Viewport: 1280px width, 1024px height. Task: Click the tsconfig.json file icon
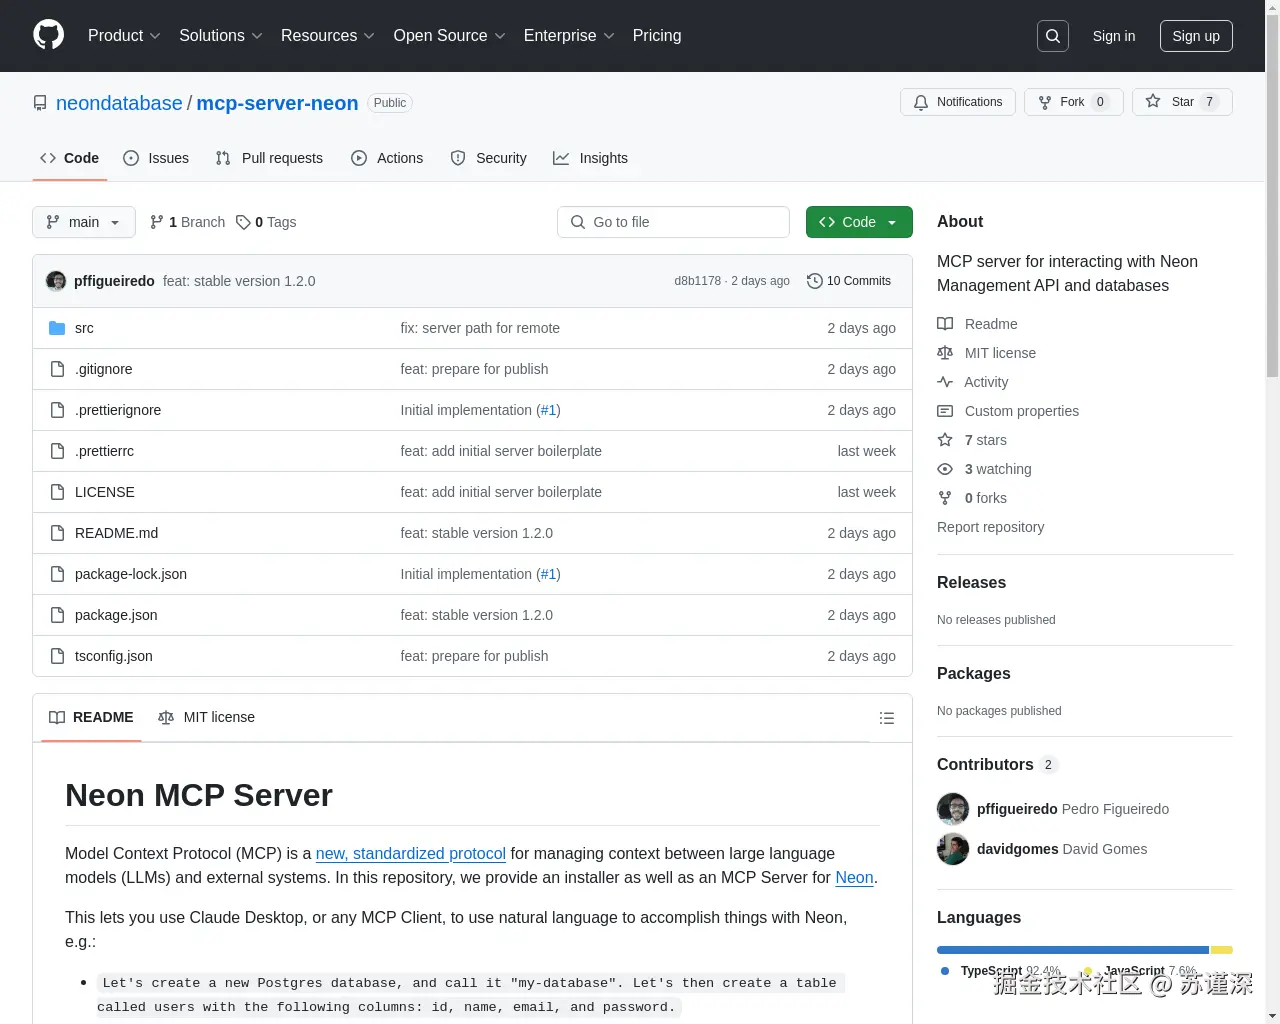click(57, 656)
